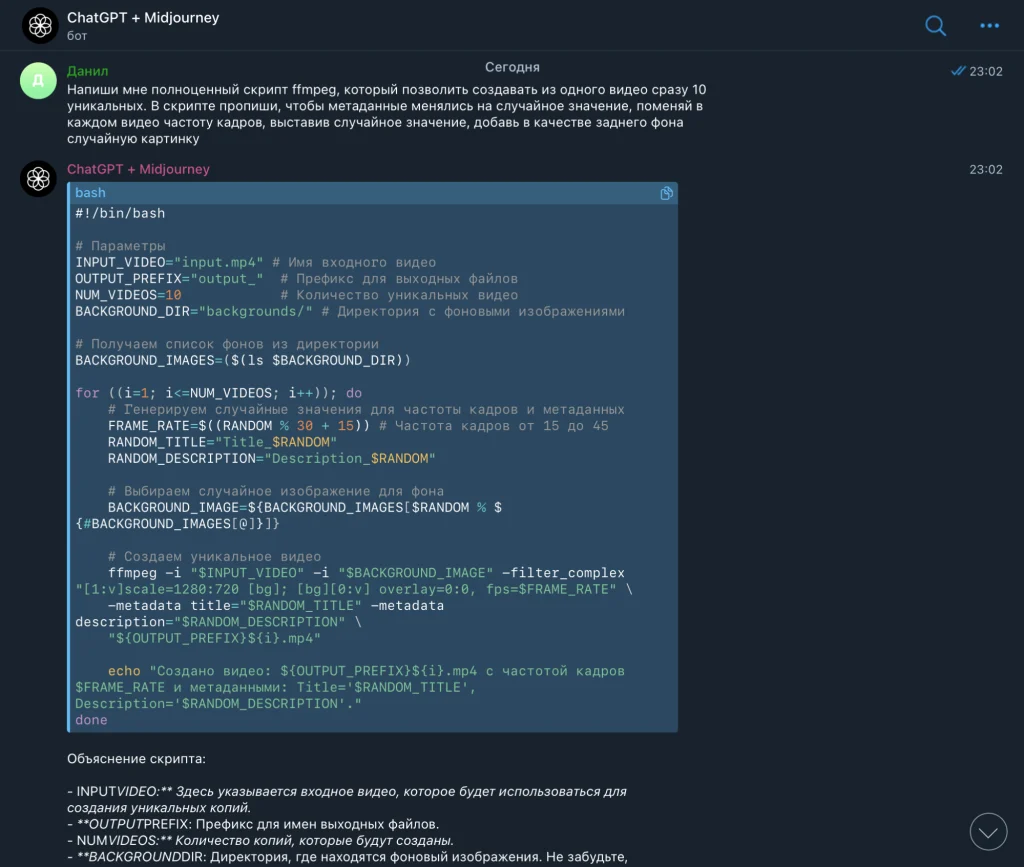
Task: Click the Сегодня date label
Action: [512, 67]
